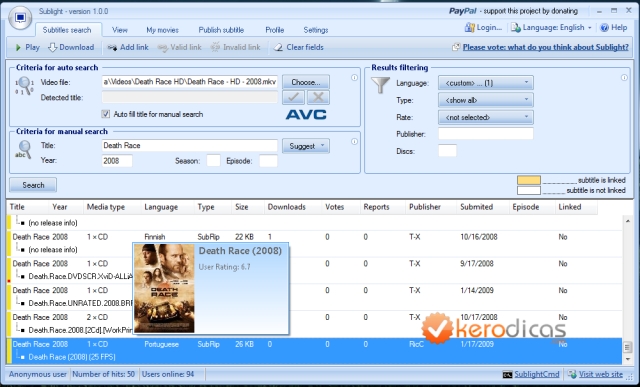Open the Sublight vote link
The width and height of the screenshot is (640, 387).
tap(545, 47)
